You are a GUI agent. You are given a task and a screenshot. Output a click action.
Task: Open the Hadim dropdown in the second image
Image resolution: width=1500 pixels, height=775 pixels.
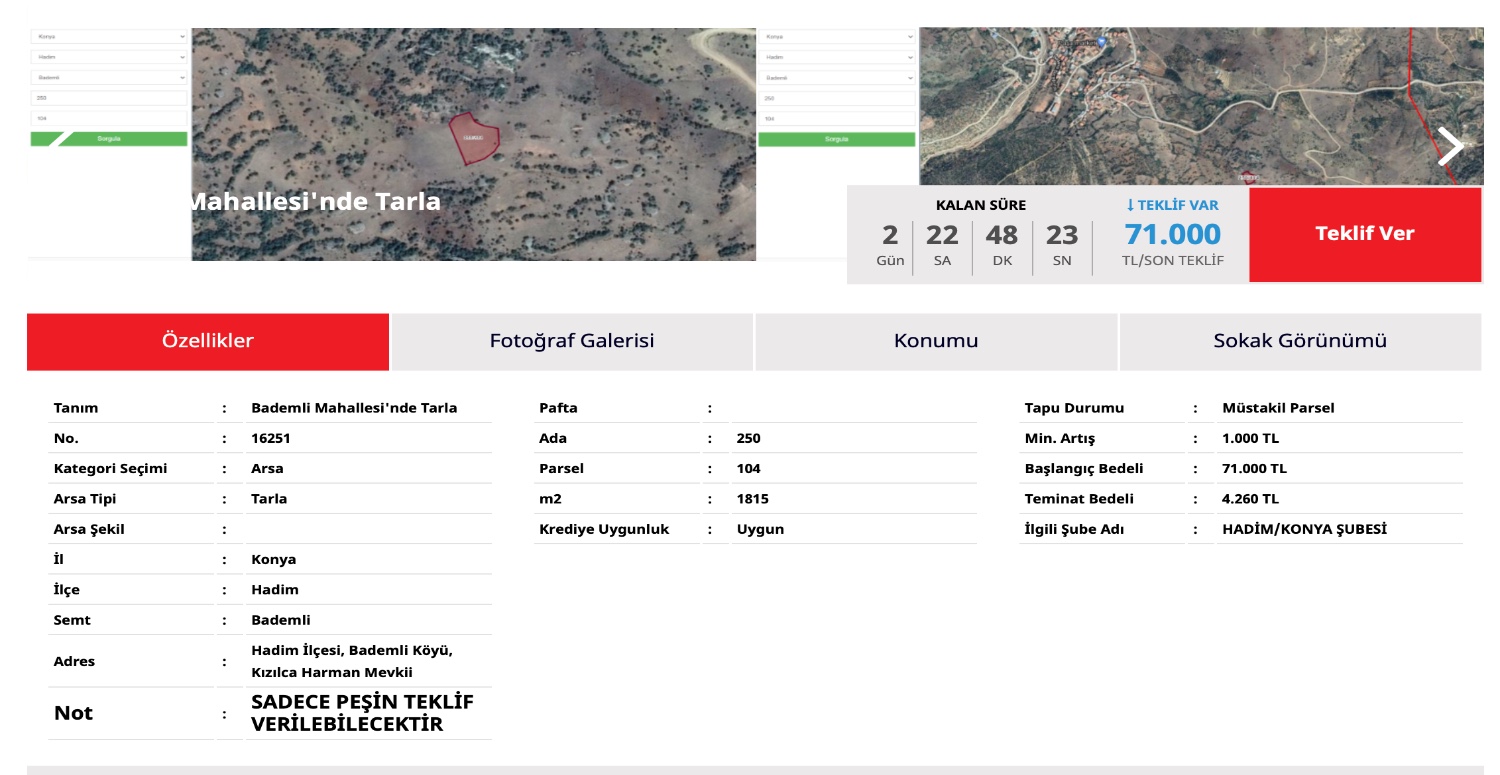click(x=837, y=57)
